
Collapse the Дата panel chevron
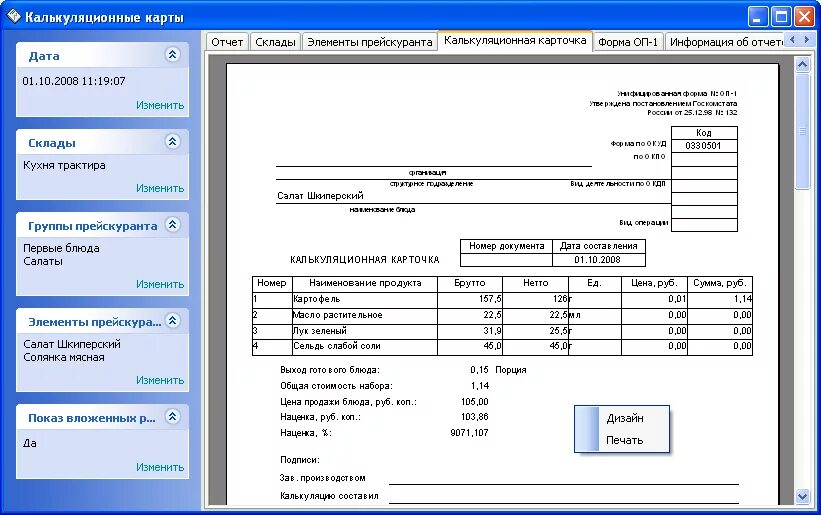[172, 54]
